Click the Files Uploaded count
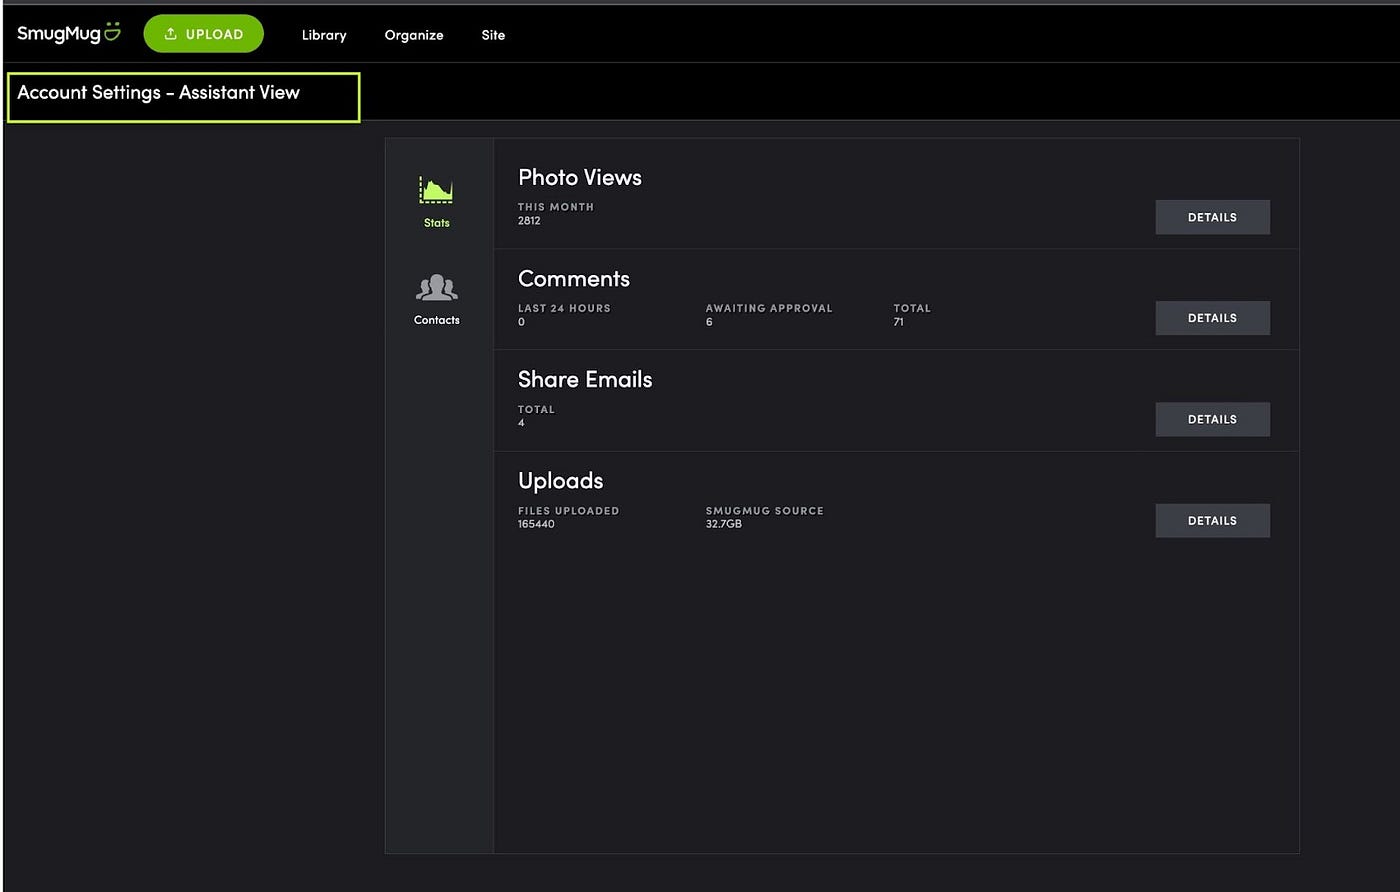This screenshot has width=1400, height=892. [536, 524]
